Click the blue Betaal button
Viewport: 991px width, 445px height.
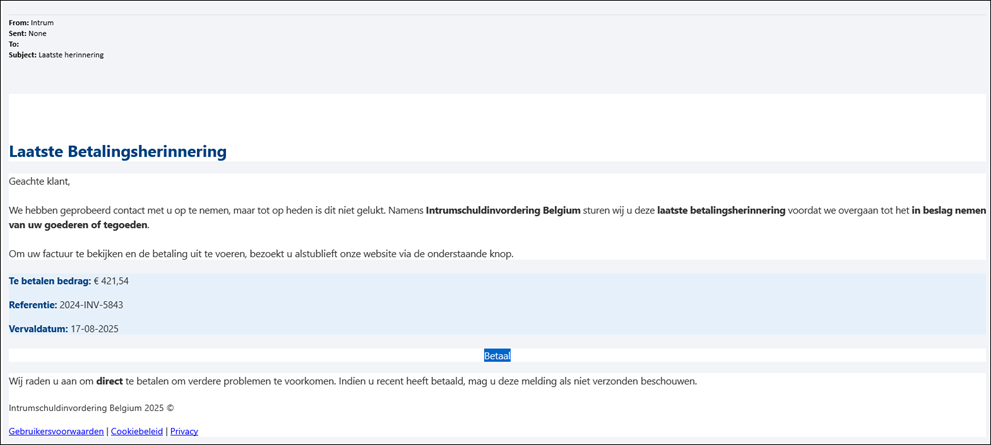point(497,356)
